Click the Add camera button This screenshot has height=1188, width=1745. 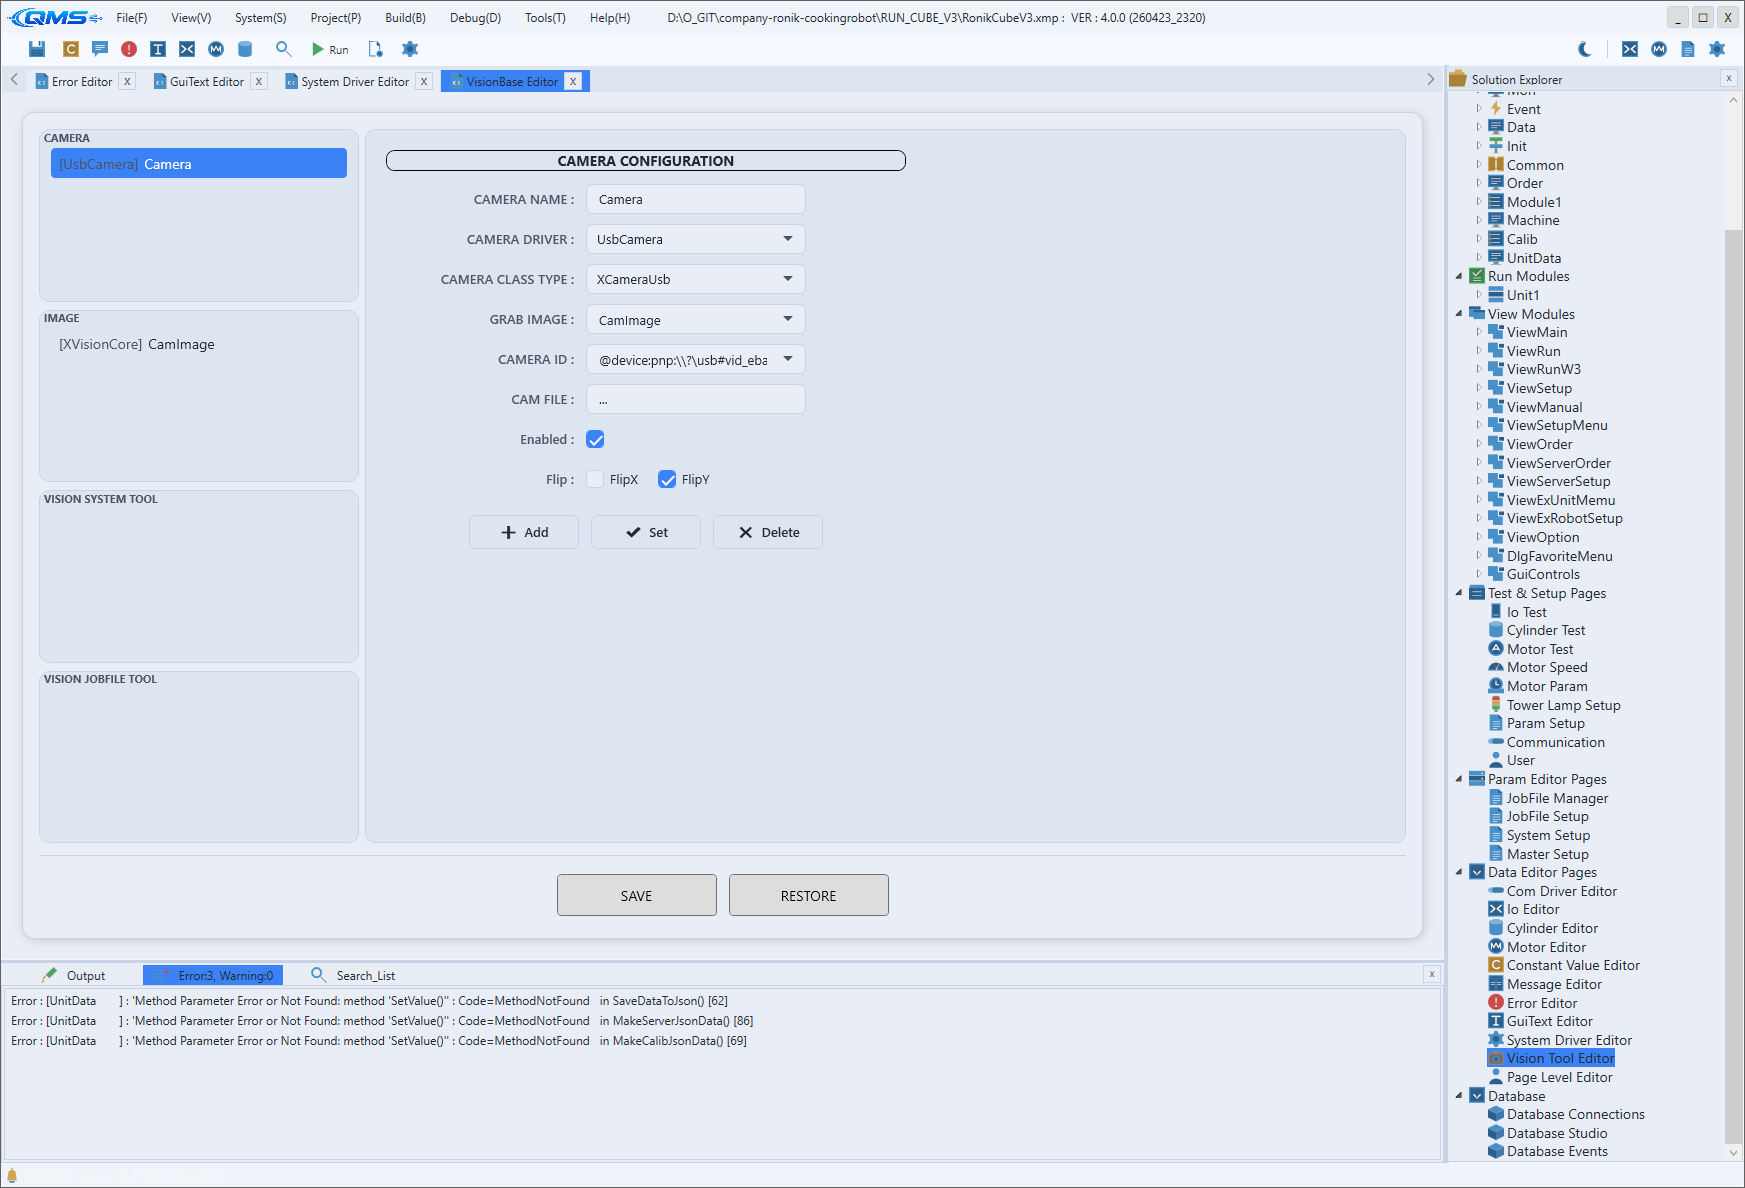524,532
